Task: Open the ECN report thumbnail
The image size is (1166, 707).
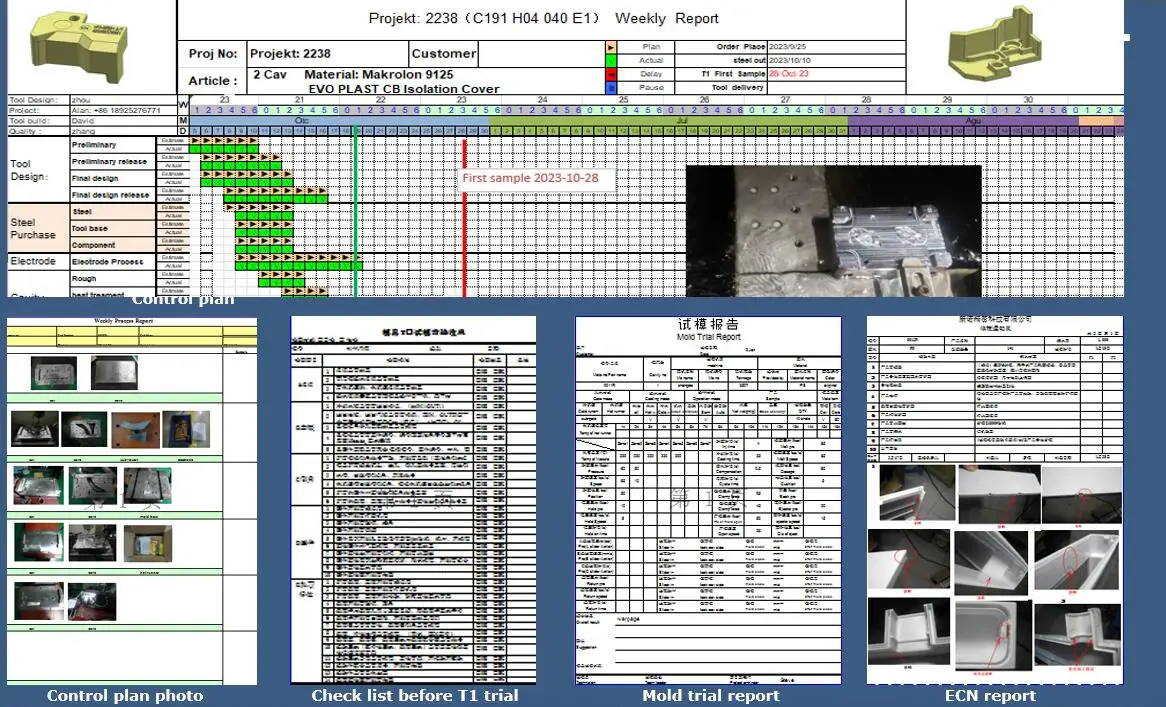Action: (x=995, y=500)
